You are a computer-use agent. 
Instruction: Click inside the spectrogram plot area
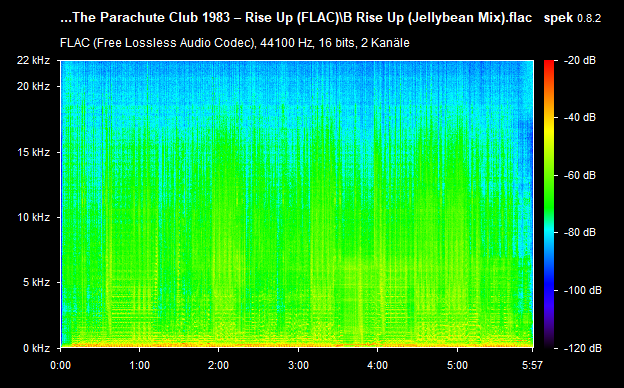coord(297,204)
